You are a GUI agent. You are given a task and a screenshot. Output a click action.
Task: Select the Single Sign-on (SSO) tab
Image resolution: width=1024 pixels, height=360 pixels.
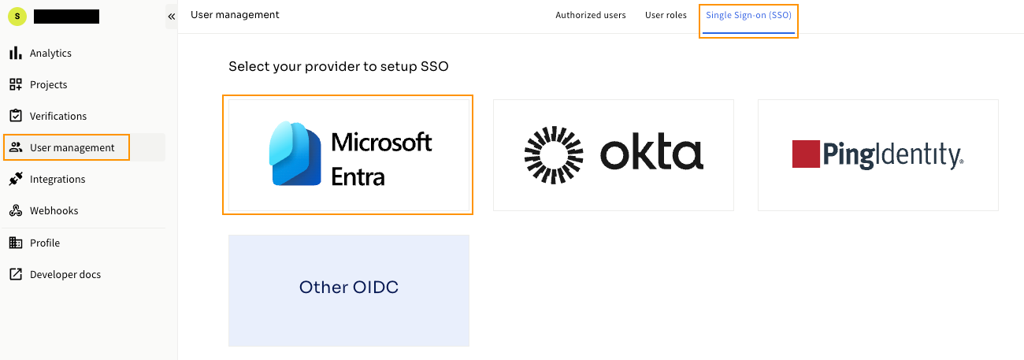[x=748, y=15]
